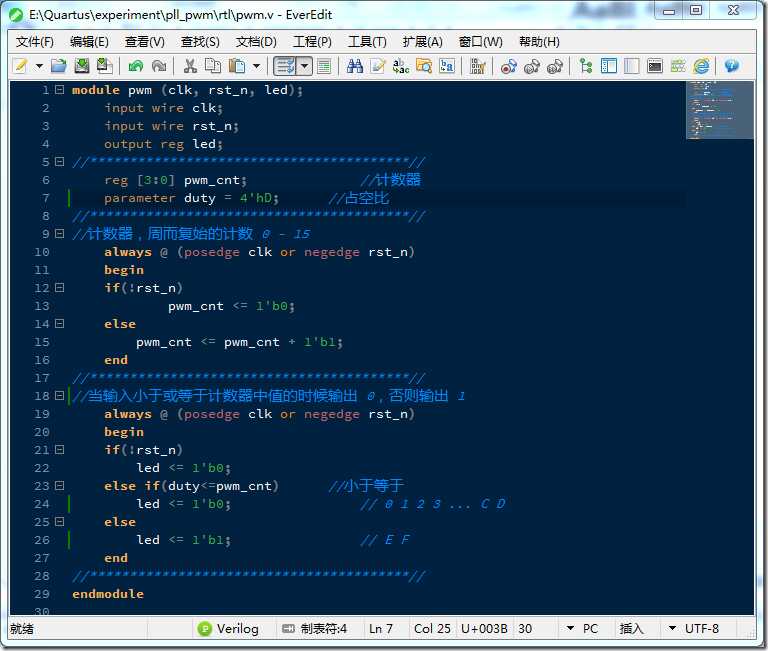Open the 文件(F) menu
This screenshot has height=651, width=768.
pos(35,42)
